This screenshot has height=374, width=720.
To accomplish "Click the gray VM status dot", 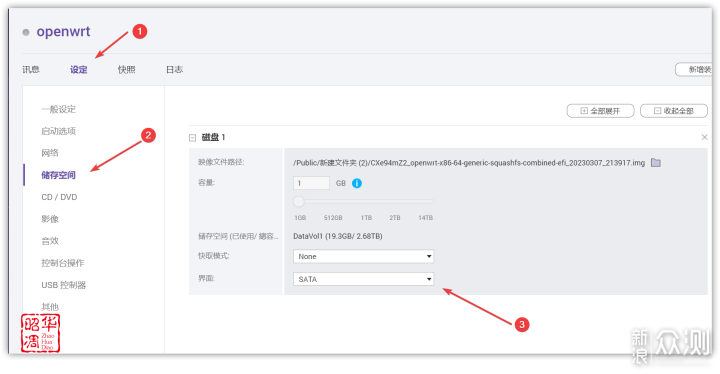I will click(26, 32).
